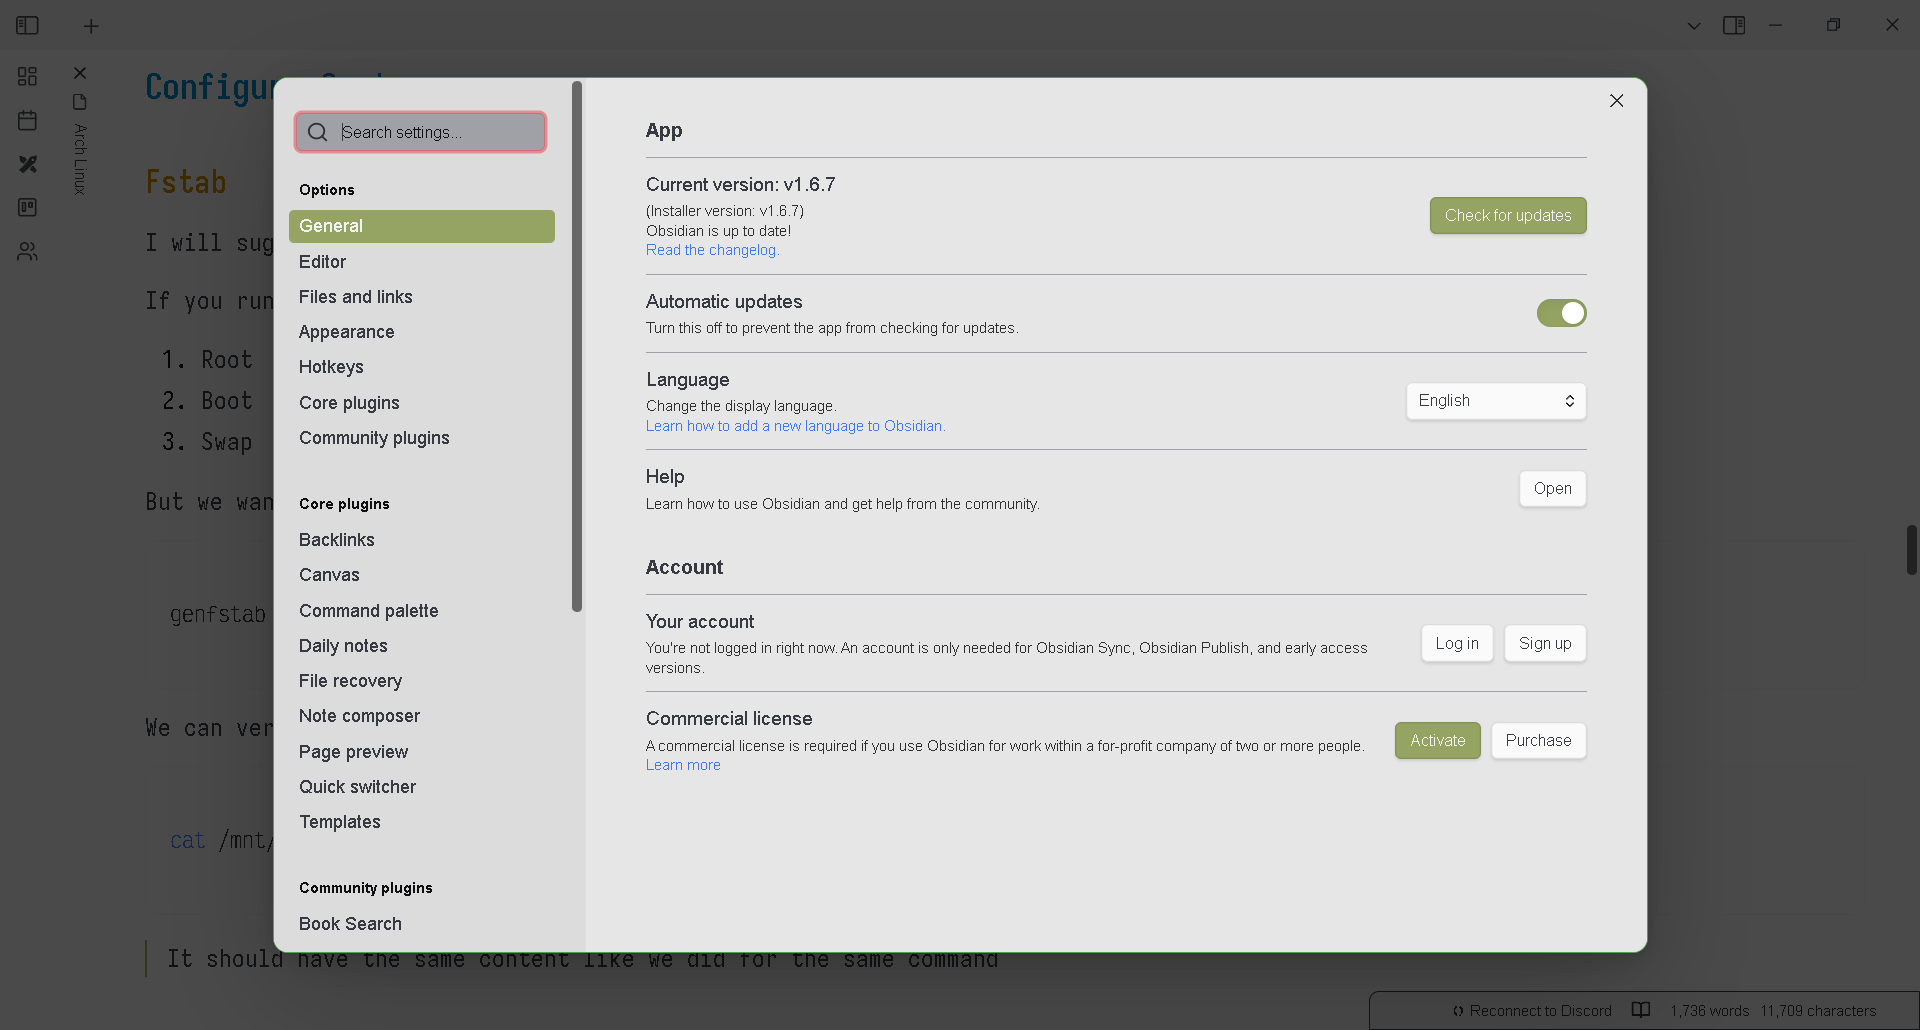Screen dimensions: 1920x1030
Task: Toggle the left sidebar icon
Action: [28, 26]
